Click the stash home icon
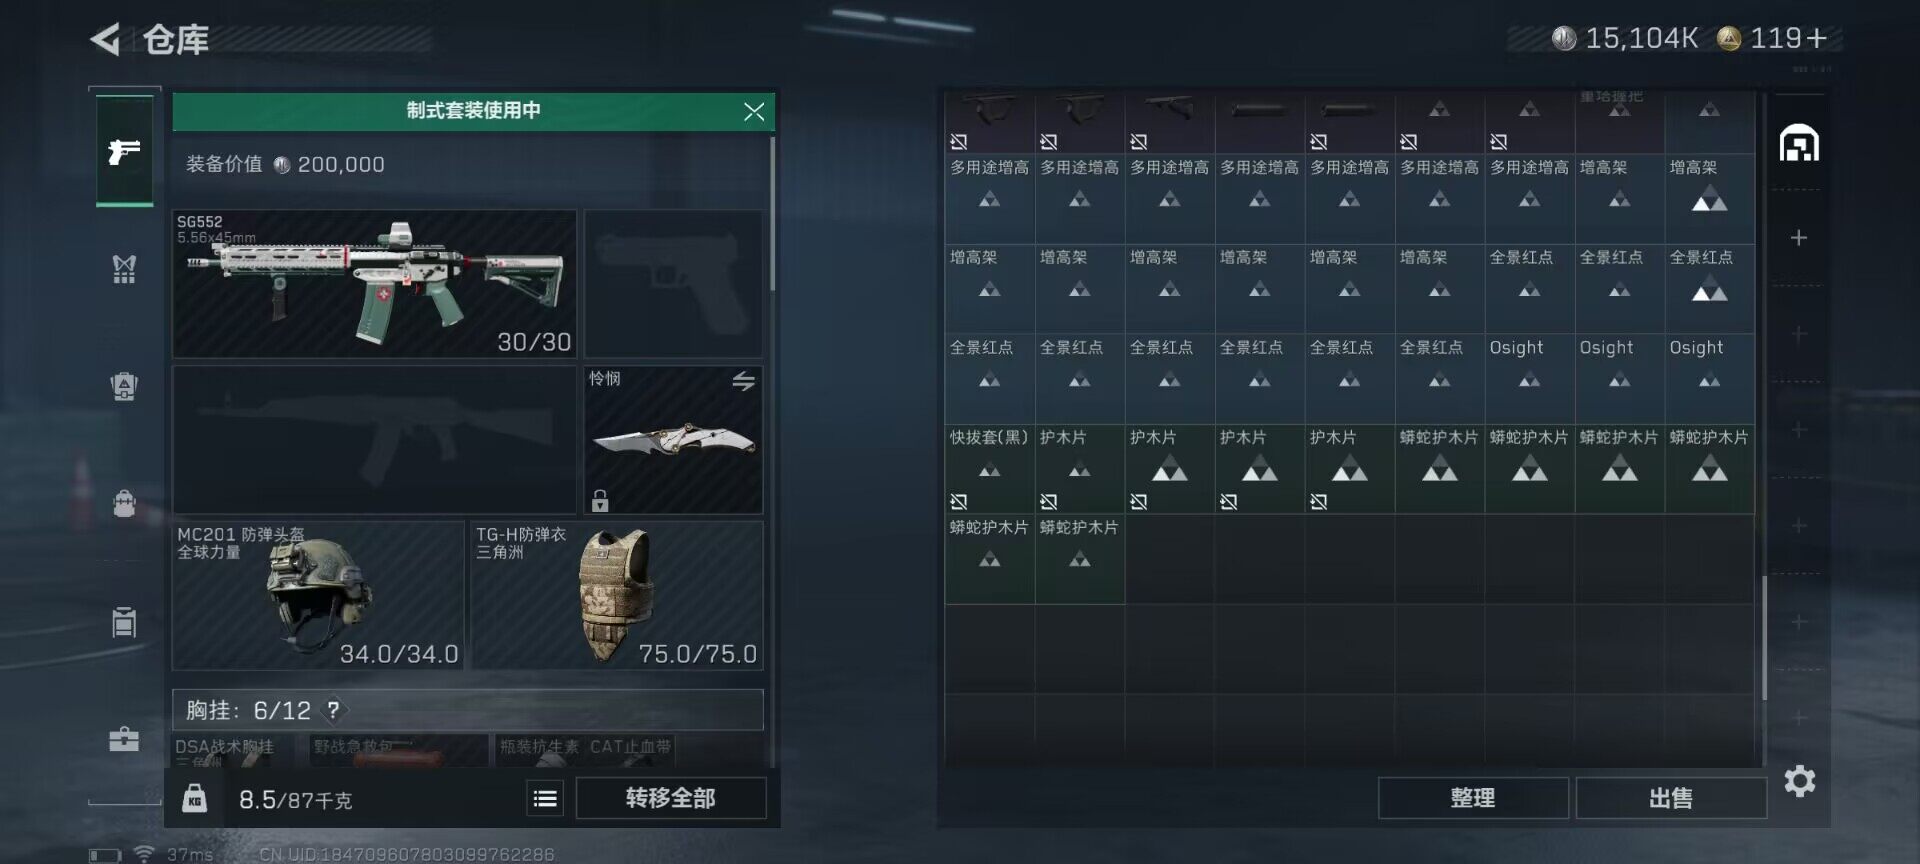This screenshot has height=864, width=1920. click(x=1799, y=143)
